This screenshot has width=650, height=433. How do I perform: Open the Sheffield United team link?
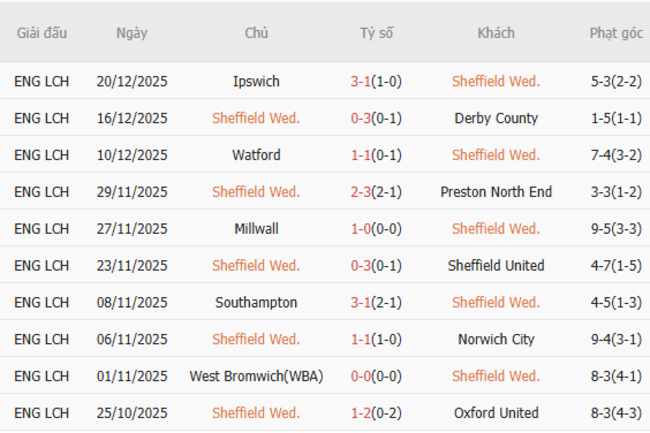[495, 266]
